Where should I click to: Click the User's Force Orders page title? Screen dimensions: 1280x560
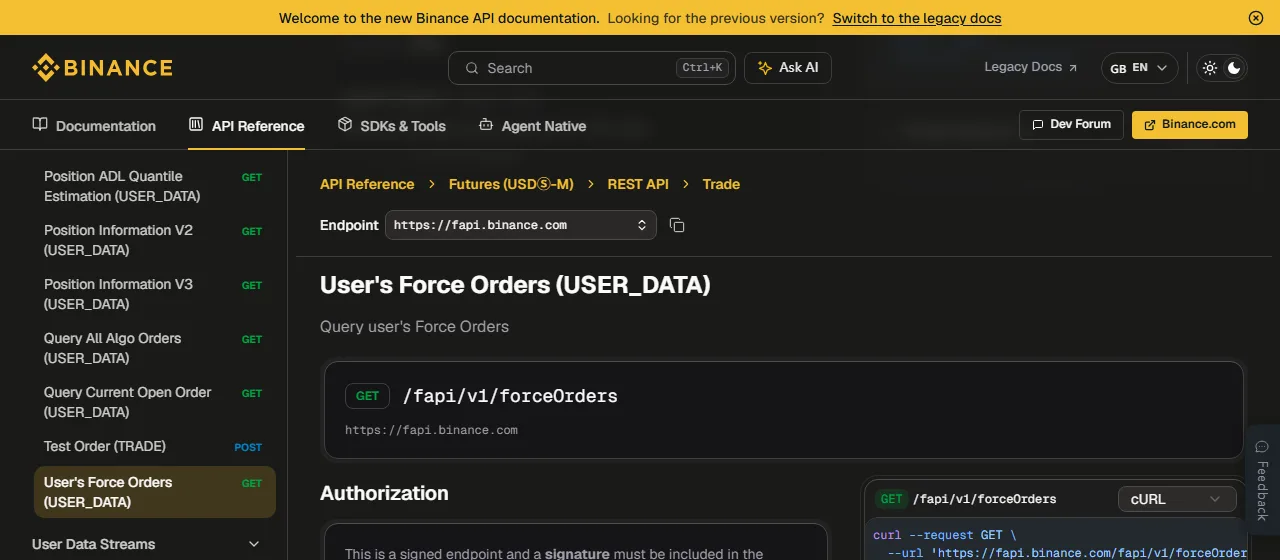pyautogui.click(x=515, y=285)
